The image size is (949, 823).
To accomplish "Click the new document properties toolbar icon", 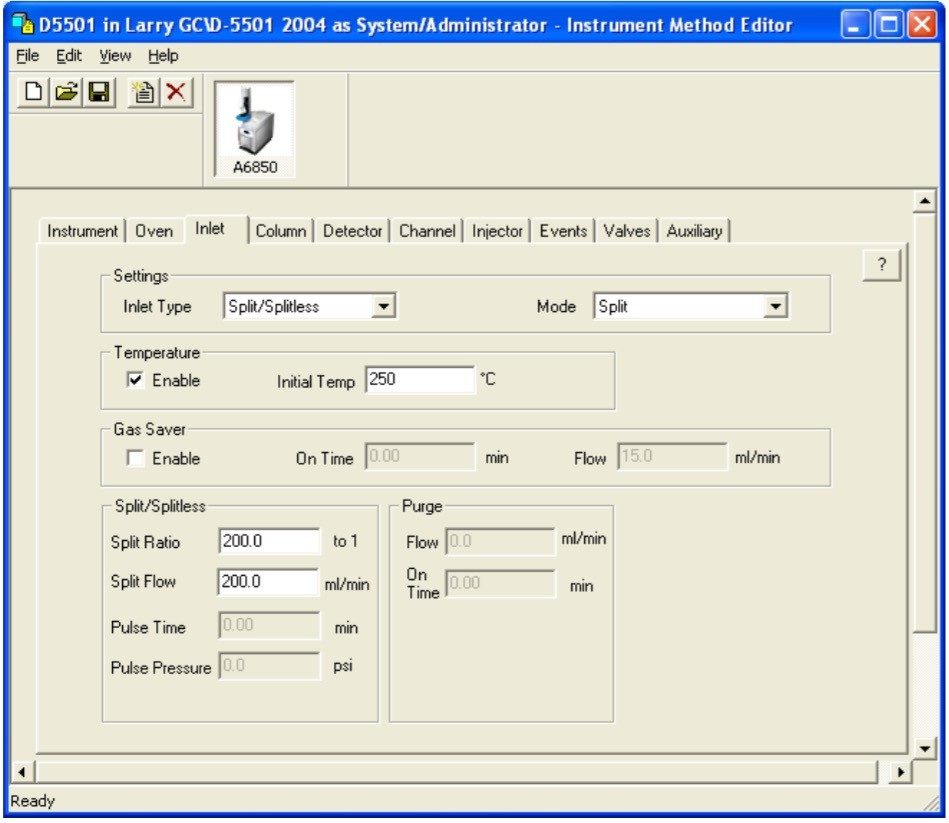I will pyautogui.click(x=144, y=93).
